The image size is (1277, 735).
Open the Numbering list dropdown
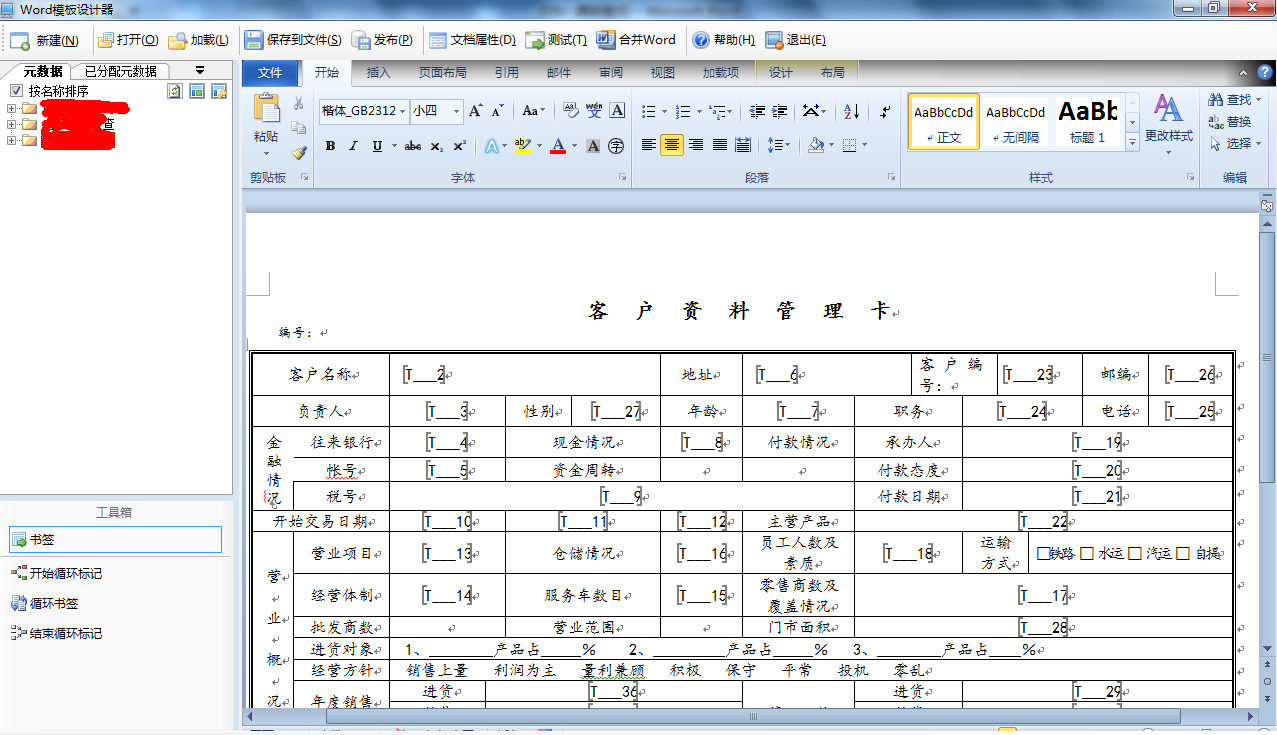(x=698, y=111)
